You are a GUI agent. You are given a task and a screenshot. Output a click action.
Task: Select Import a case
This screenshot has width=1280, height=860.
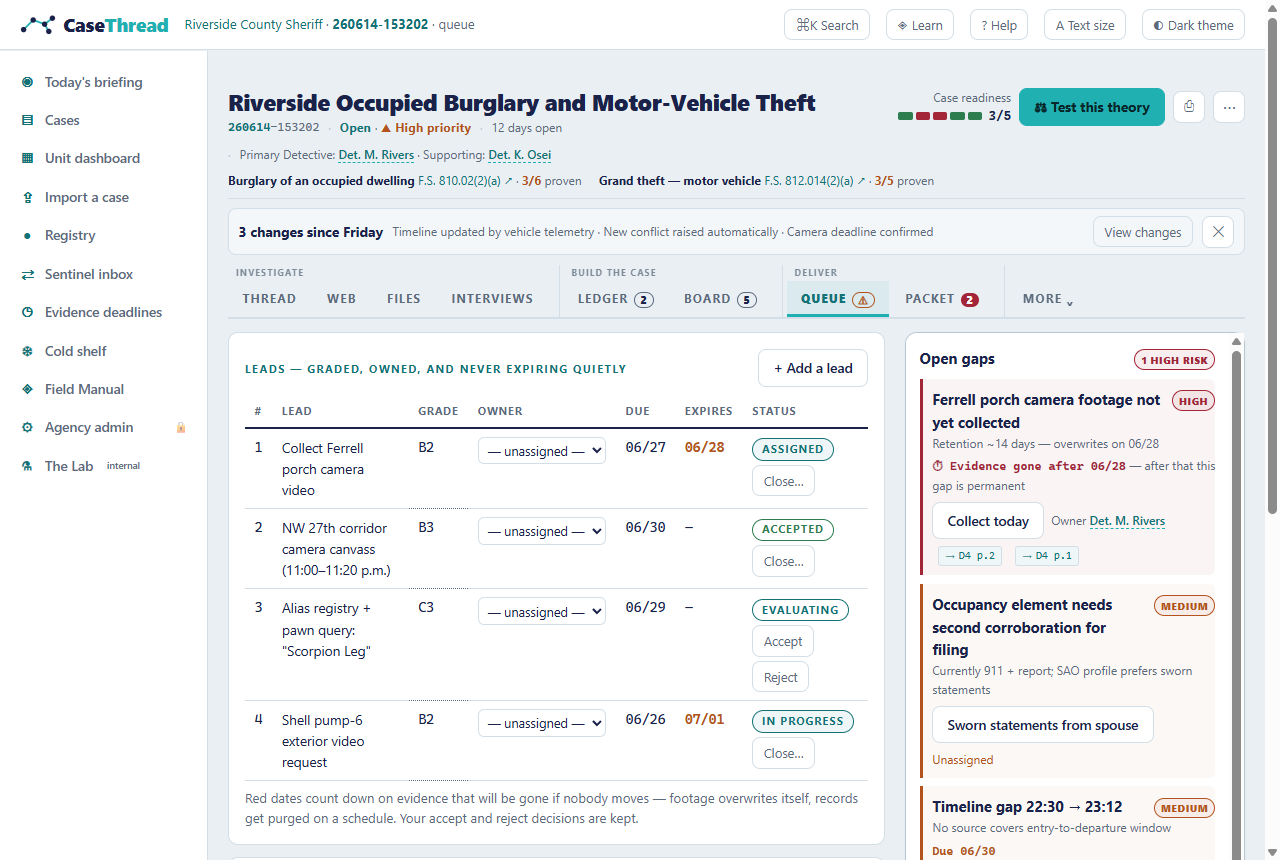[x=86, y=197]
